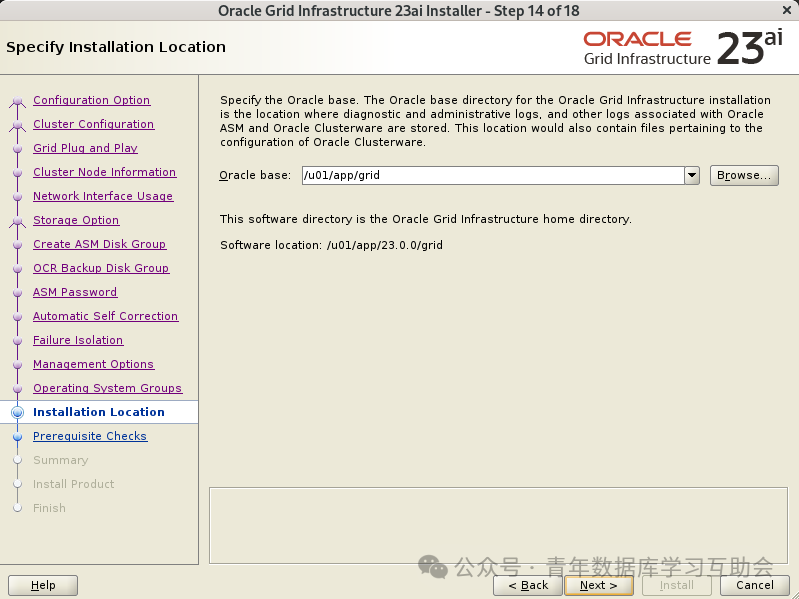Click the Oracle Grid Infrastructure 23ai logo
Viewport: 799px width, 599px height.
pyautogui.click(x=683, y=48)
